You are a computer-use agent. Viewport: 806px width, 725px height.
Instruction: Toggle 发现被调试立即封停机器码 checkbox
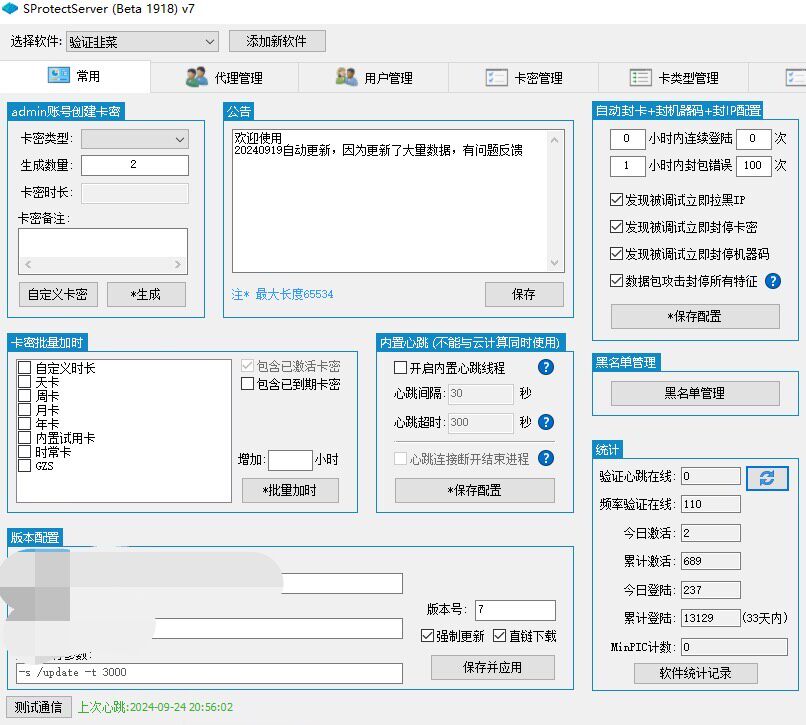pos(616,253)
